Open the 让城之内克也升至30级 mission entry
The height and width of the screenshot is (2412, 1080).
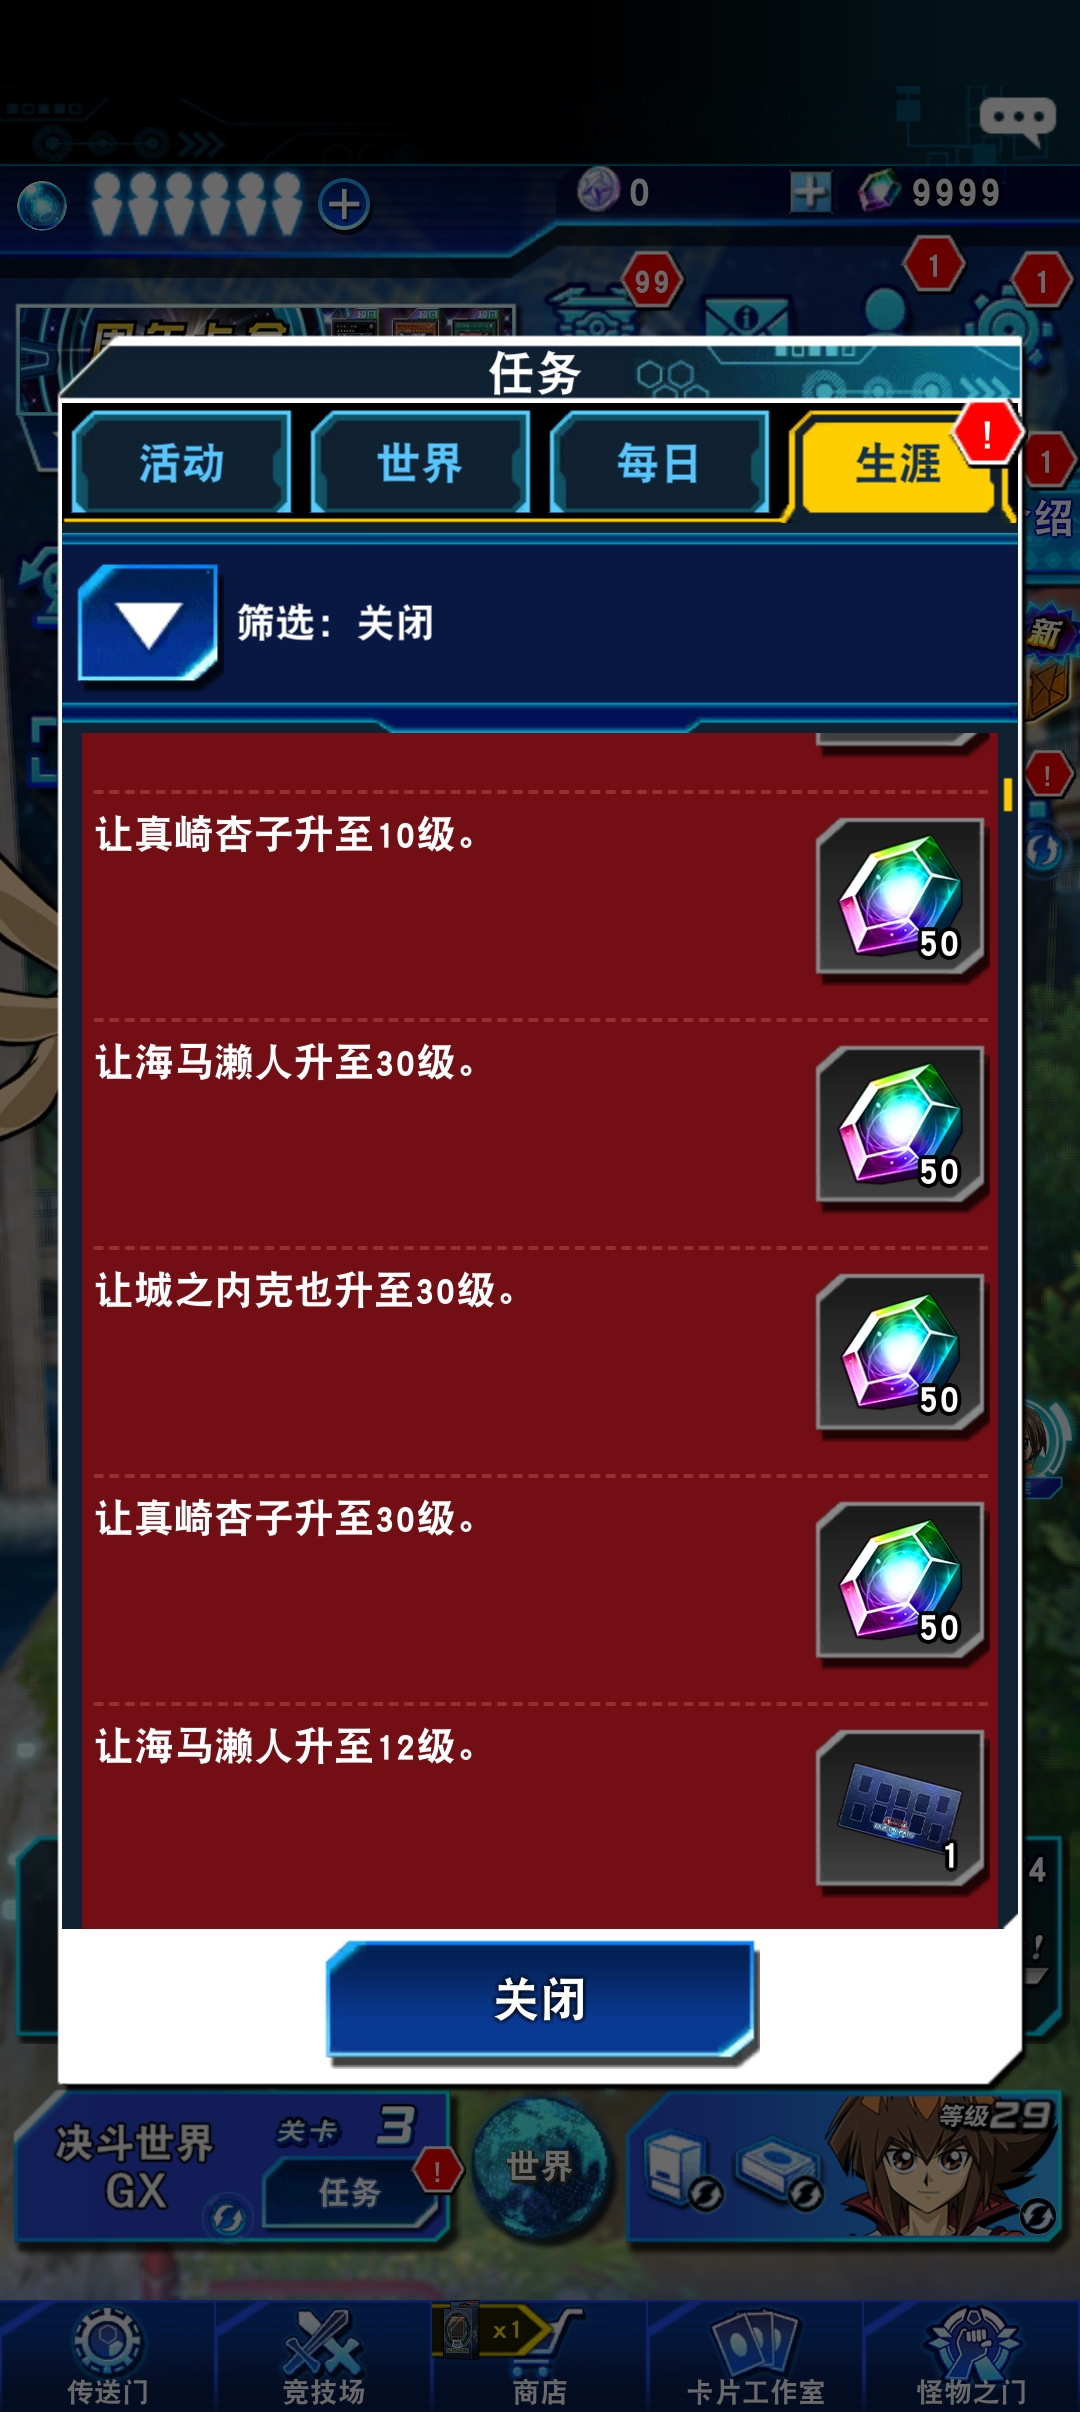coord(540,1362)
